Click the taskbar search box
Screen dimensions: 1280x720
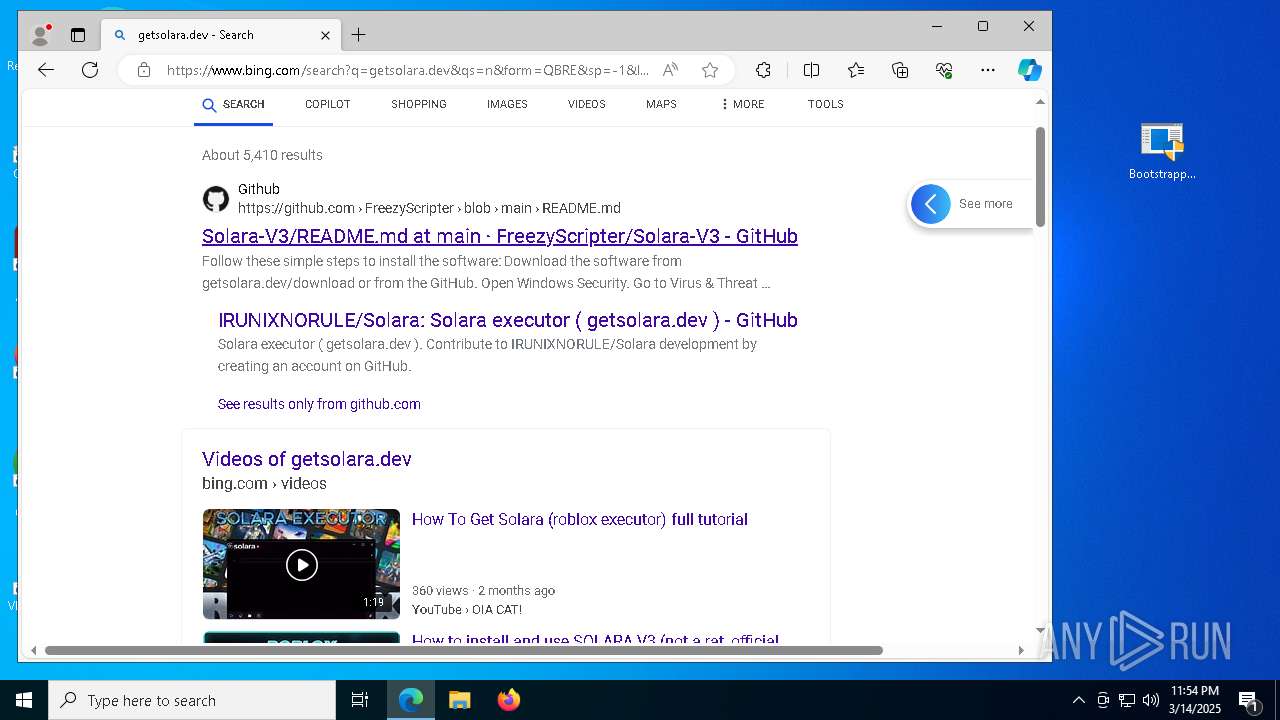click(x=192, y=700)
